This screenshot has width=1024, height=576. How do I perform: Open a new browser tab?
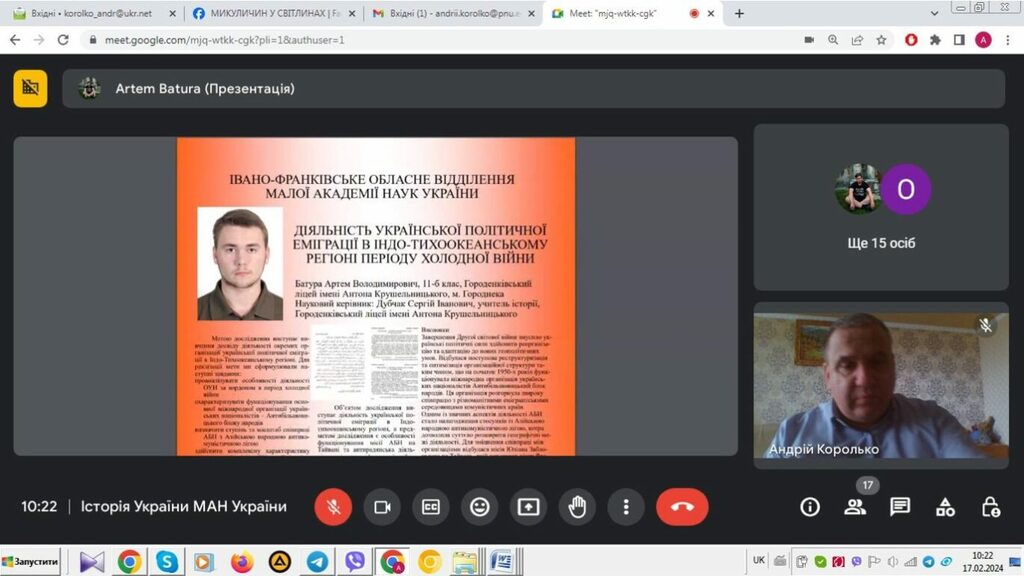point(740,14)
